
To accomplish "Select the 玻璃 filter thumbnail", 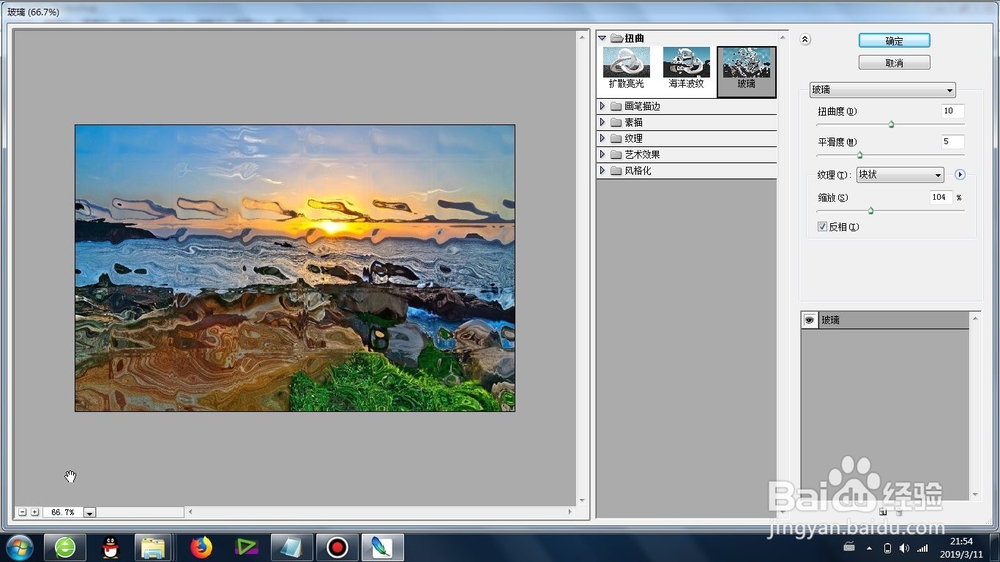I will [746, 71].
